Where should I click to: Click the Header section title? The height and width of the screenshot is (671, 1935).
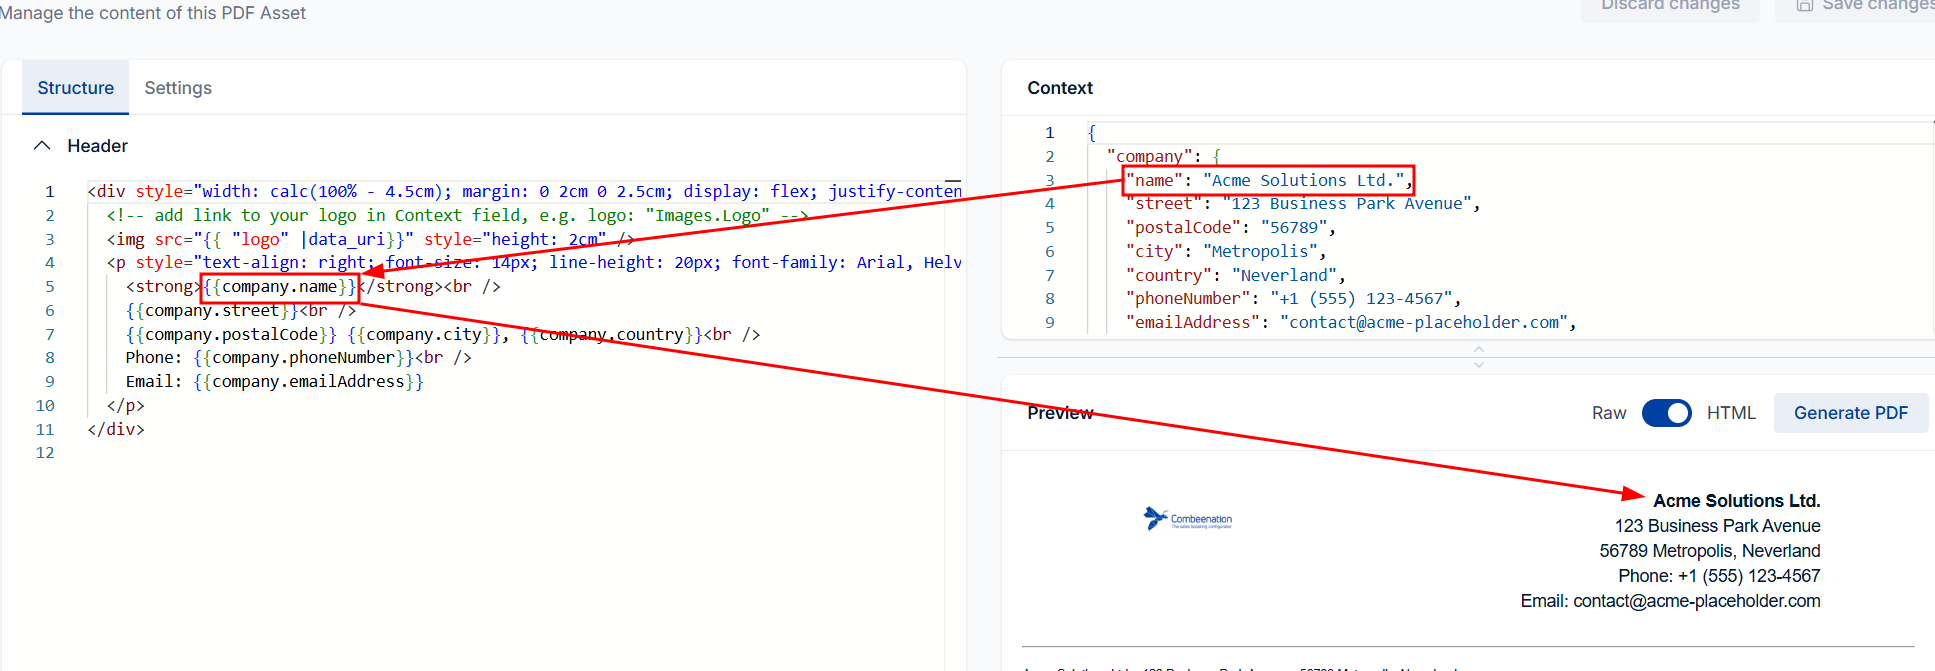tap(98, 146)
